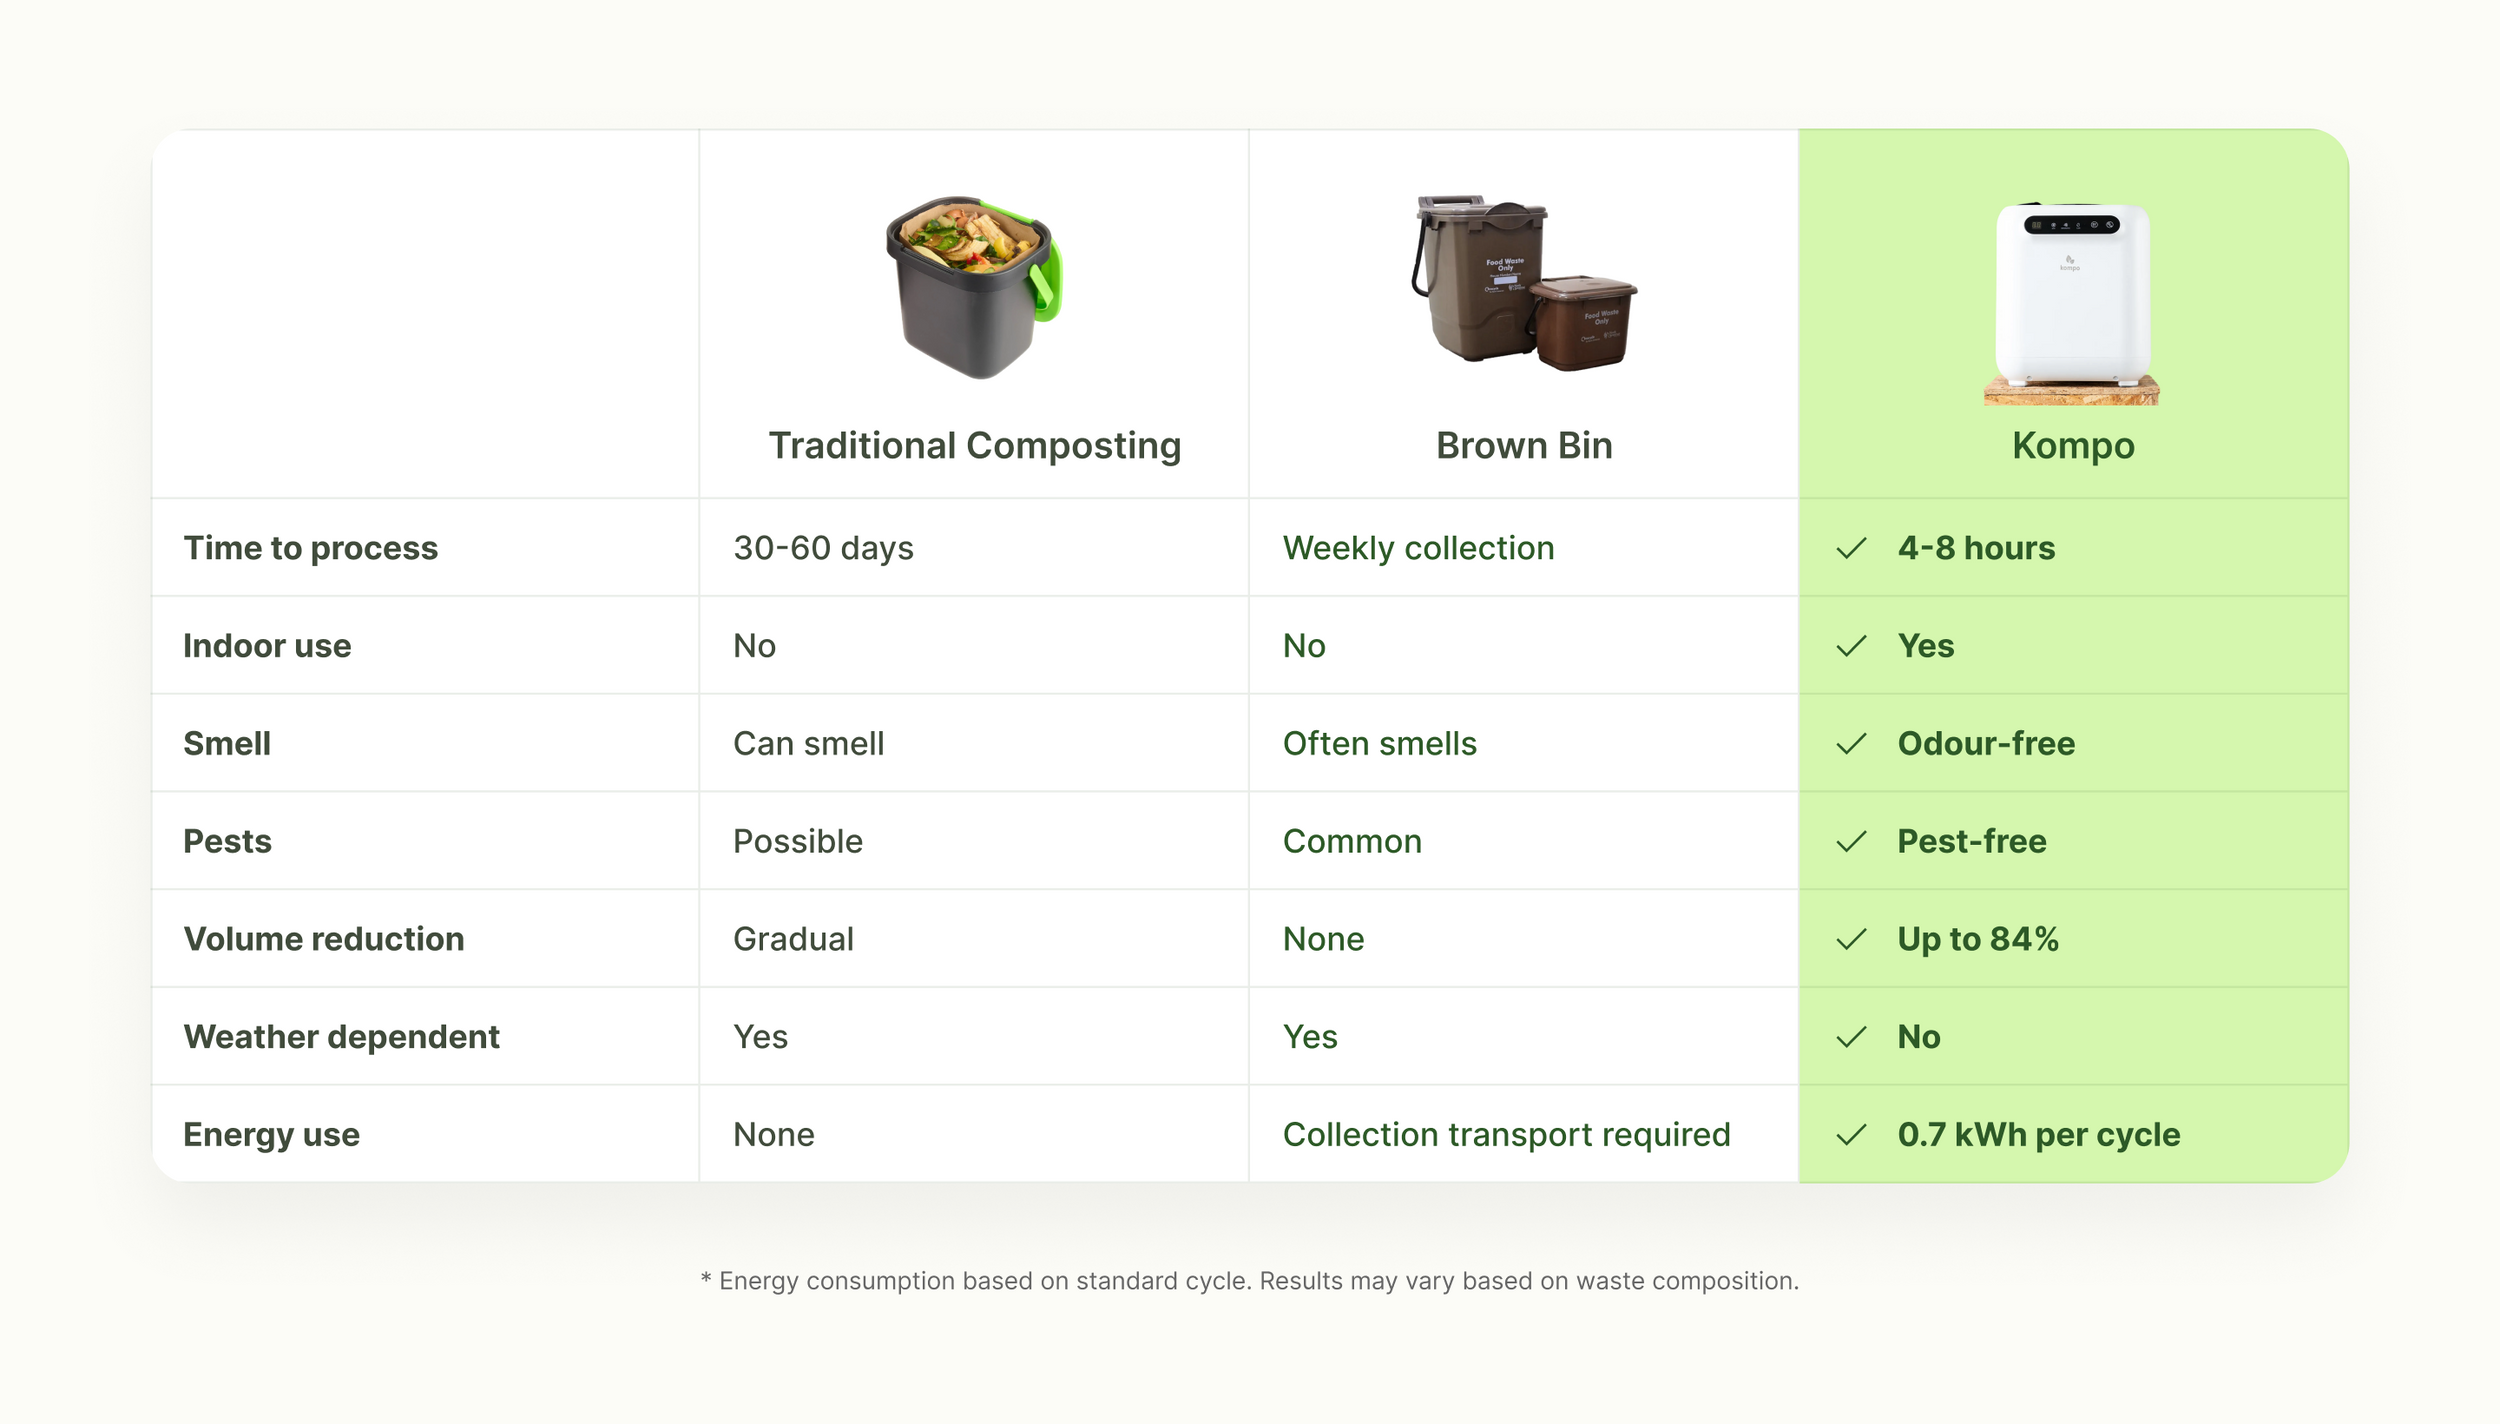
Task: Select the Traditional Composting column heading
Action: [x=975, y=446]
